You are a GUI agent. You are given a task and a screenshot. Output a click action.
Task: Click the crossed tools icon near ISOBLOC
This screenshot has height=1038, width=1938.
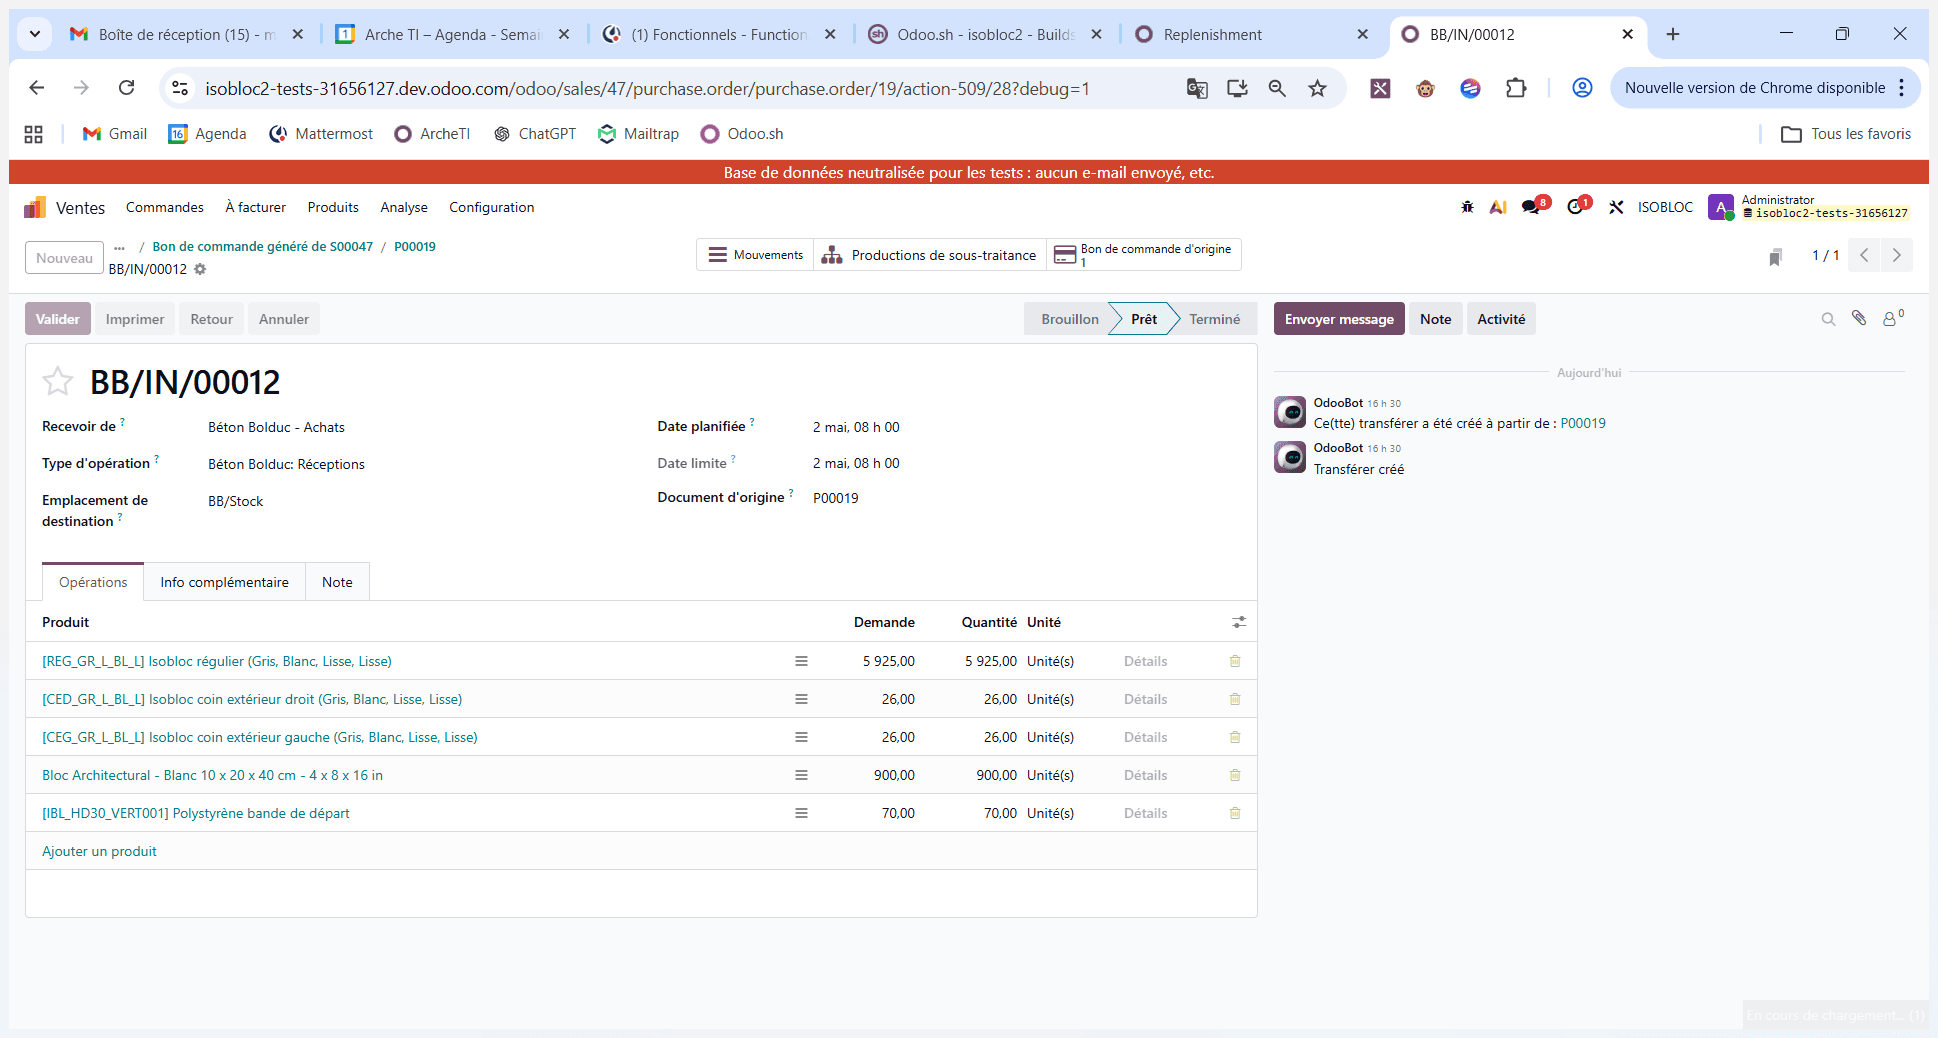coord(1616,207)
